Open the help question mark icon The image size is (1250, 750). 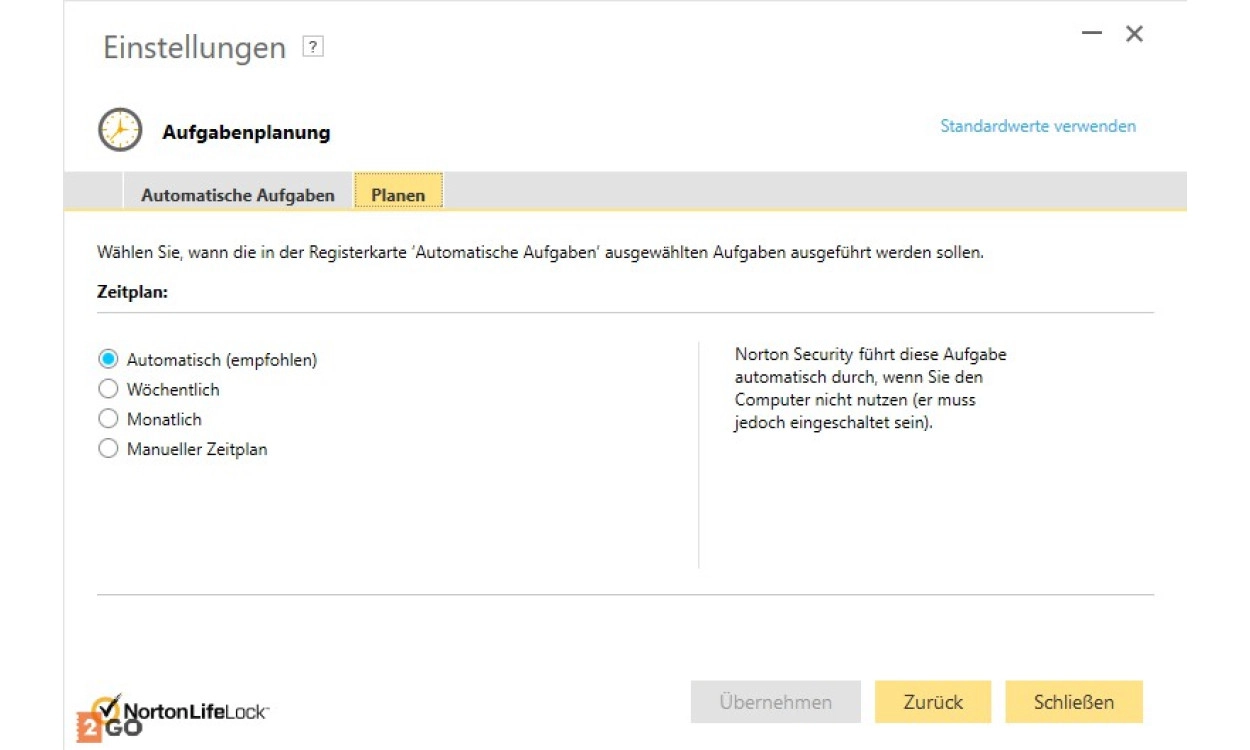click(313, 47)
